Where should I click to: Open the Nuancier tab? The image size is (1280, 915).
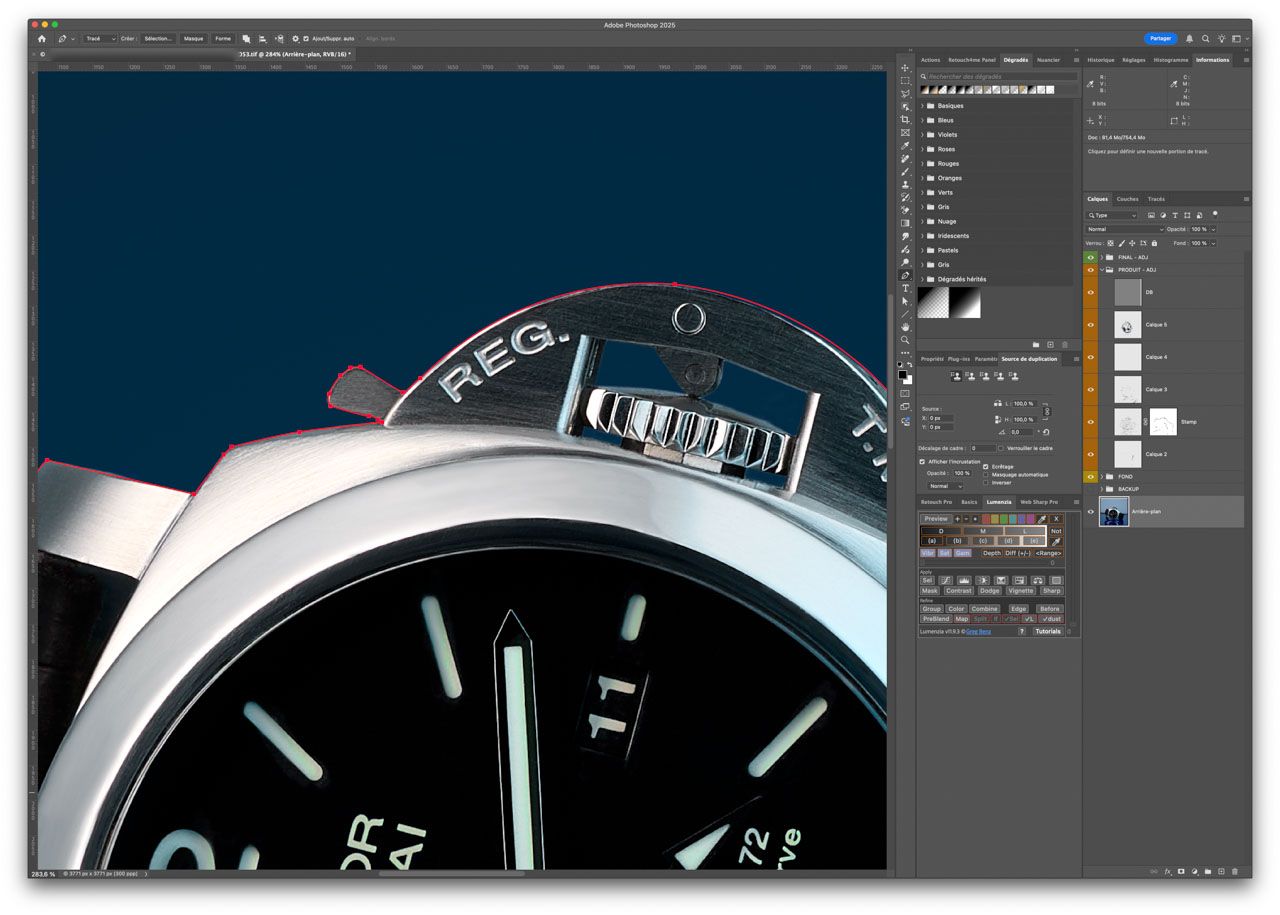click(1048, 60)
